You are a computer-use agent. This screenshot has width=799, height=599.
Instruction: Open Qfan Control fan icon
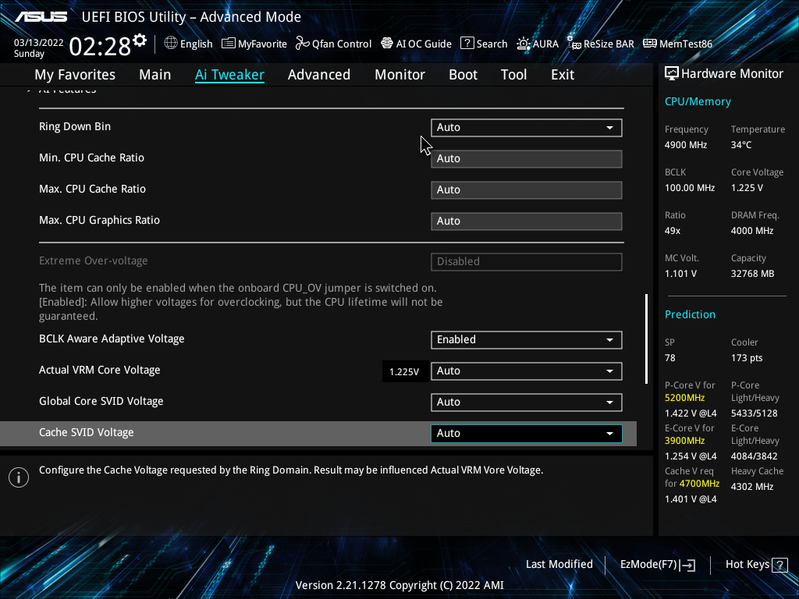click(x=303, y=43)
